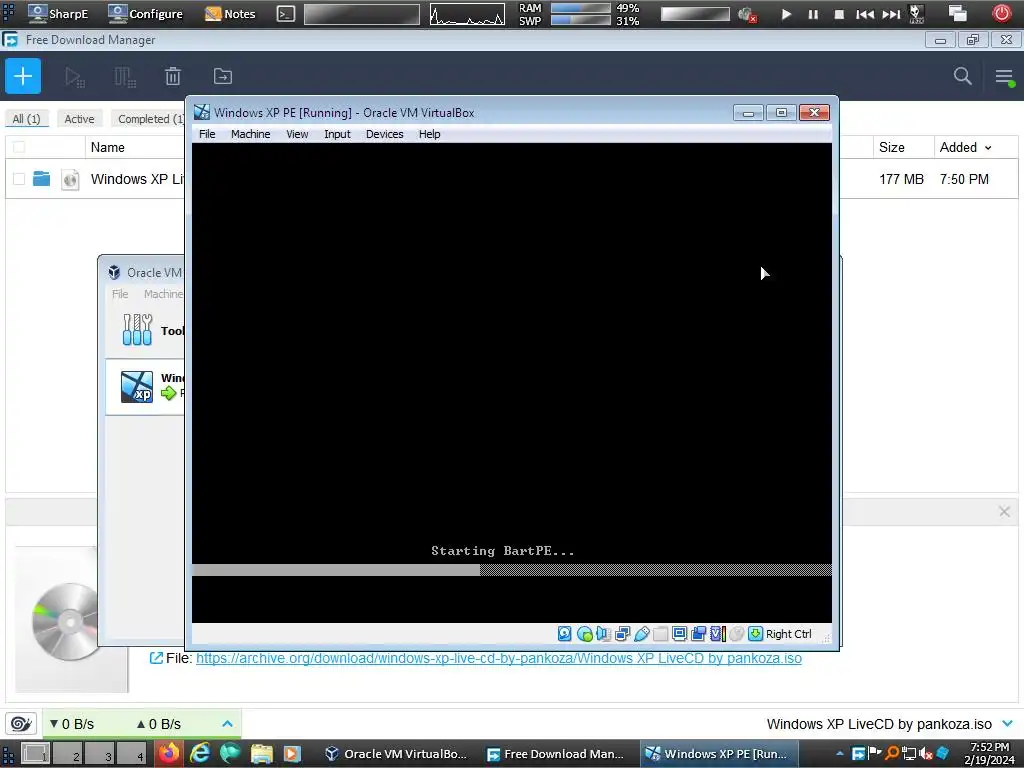Viewport: 1024px width, 768px height.
Task: Click windows cascade icon in top bar
Action: point(957,13)
